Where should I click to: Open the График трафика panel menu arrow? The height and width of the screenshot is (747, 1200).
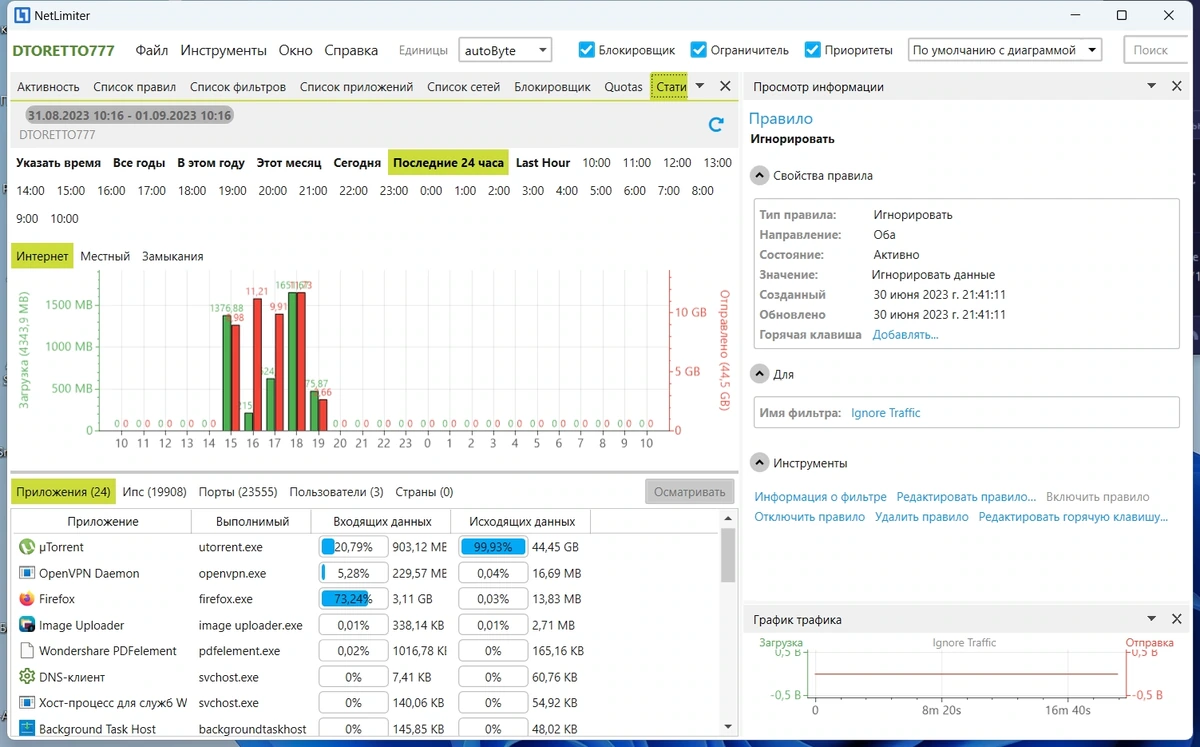point(1151,620)
